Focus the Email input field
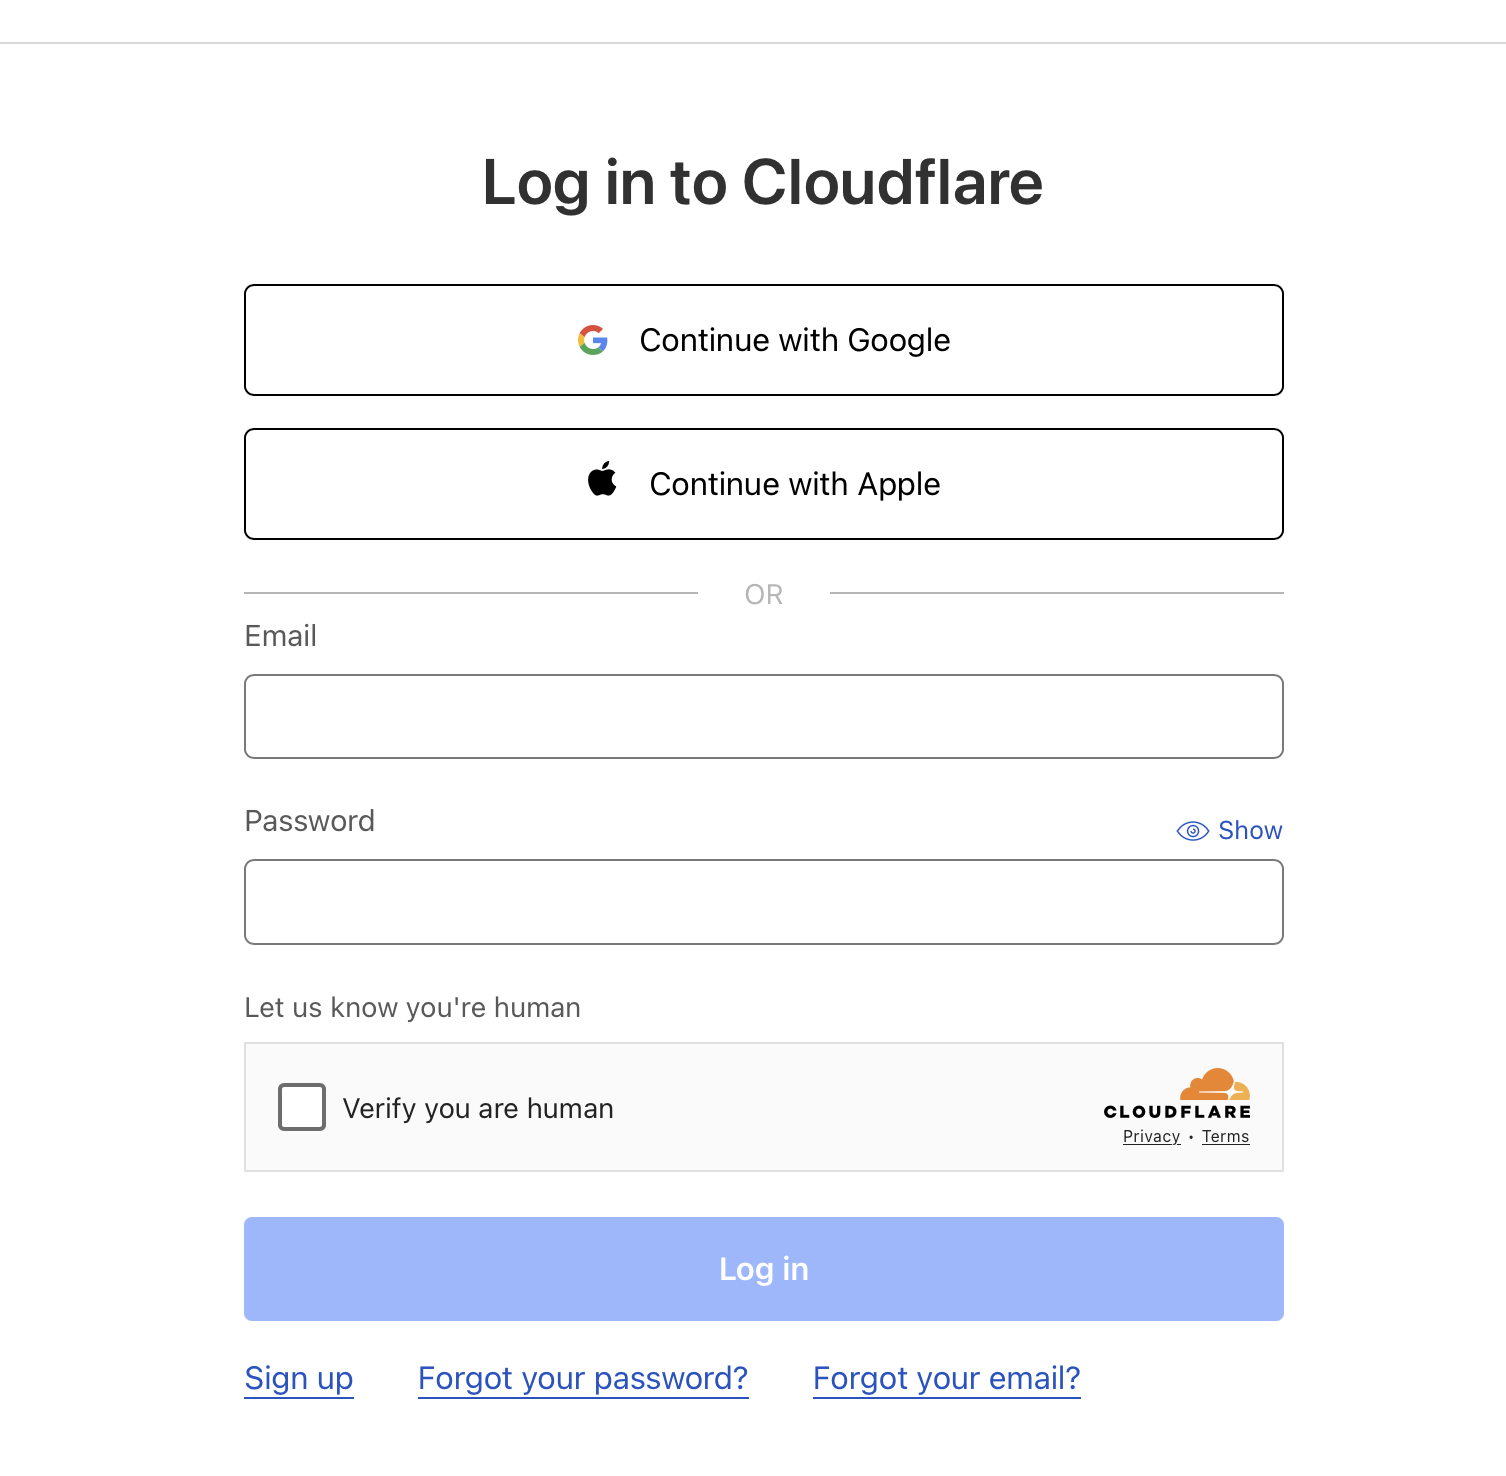 click(763, 717)
